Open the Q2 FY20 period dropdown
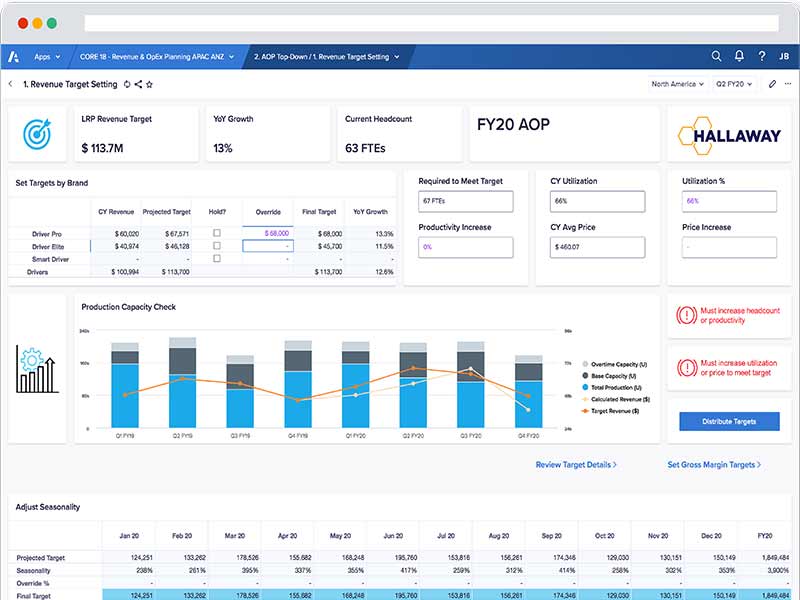The width and height of the screenshot is (800, 600). click(734, 84)
